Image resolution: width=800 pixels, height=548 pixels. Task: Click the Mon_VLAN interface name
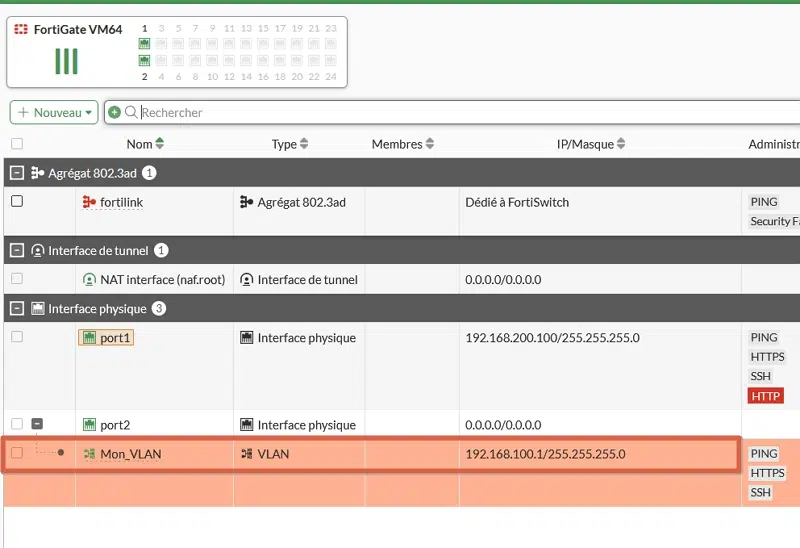[130, 454]
